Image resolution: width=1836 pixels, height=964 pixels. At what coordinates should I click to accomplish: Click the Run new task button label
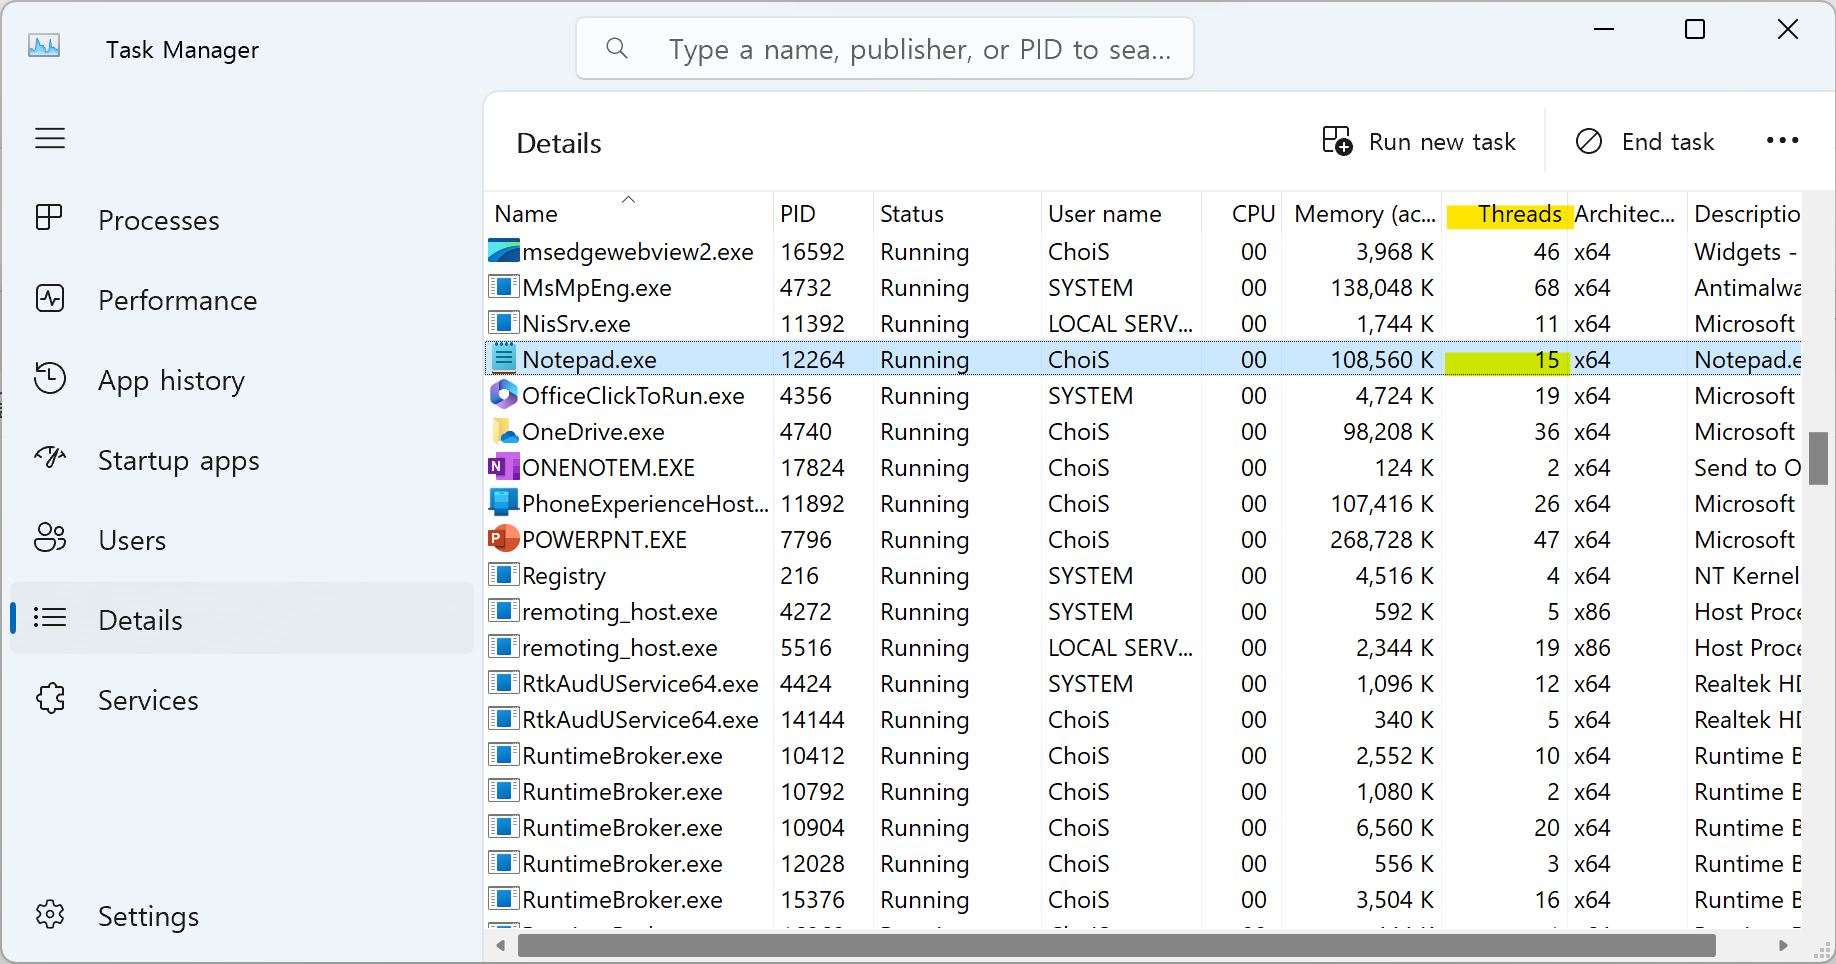[1442, 142]
